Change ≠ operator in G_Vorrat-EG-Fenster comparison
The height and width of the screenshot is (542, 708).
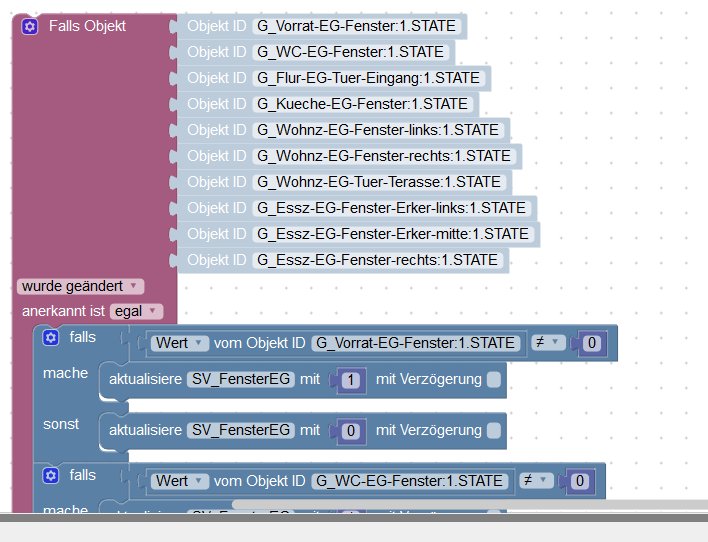click(548, 342)
